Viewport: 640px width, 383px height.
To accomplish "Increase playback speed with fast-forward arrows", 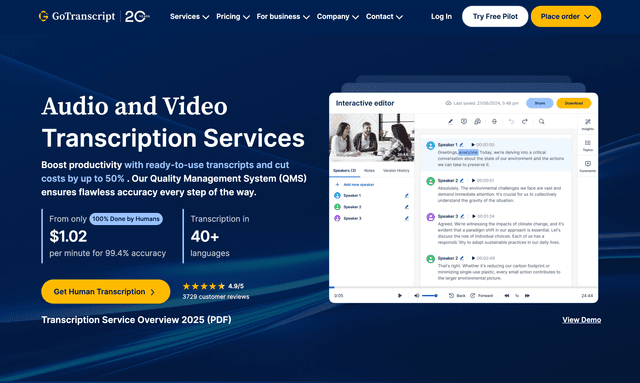I will tap(527, 296).
